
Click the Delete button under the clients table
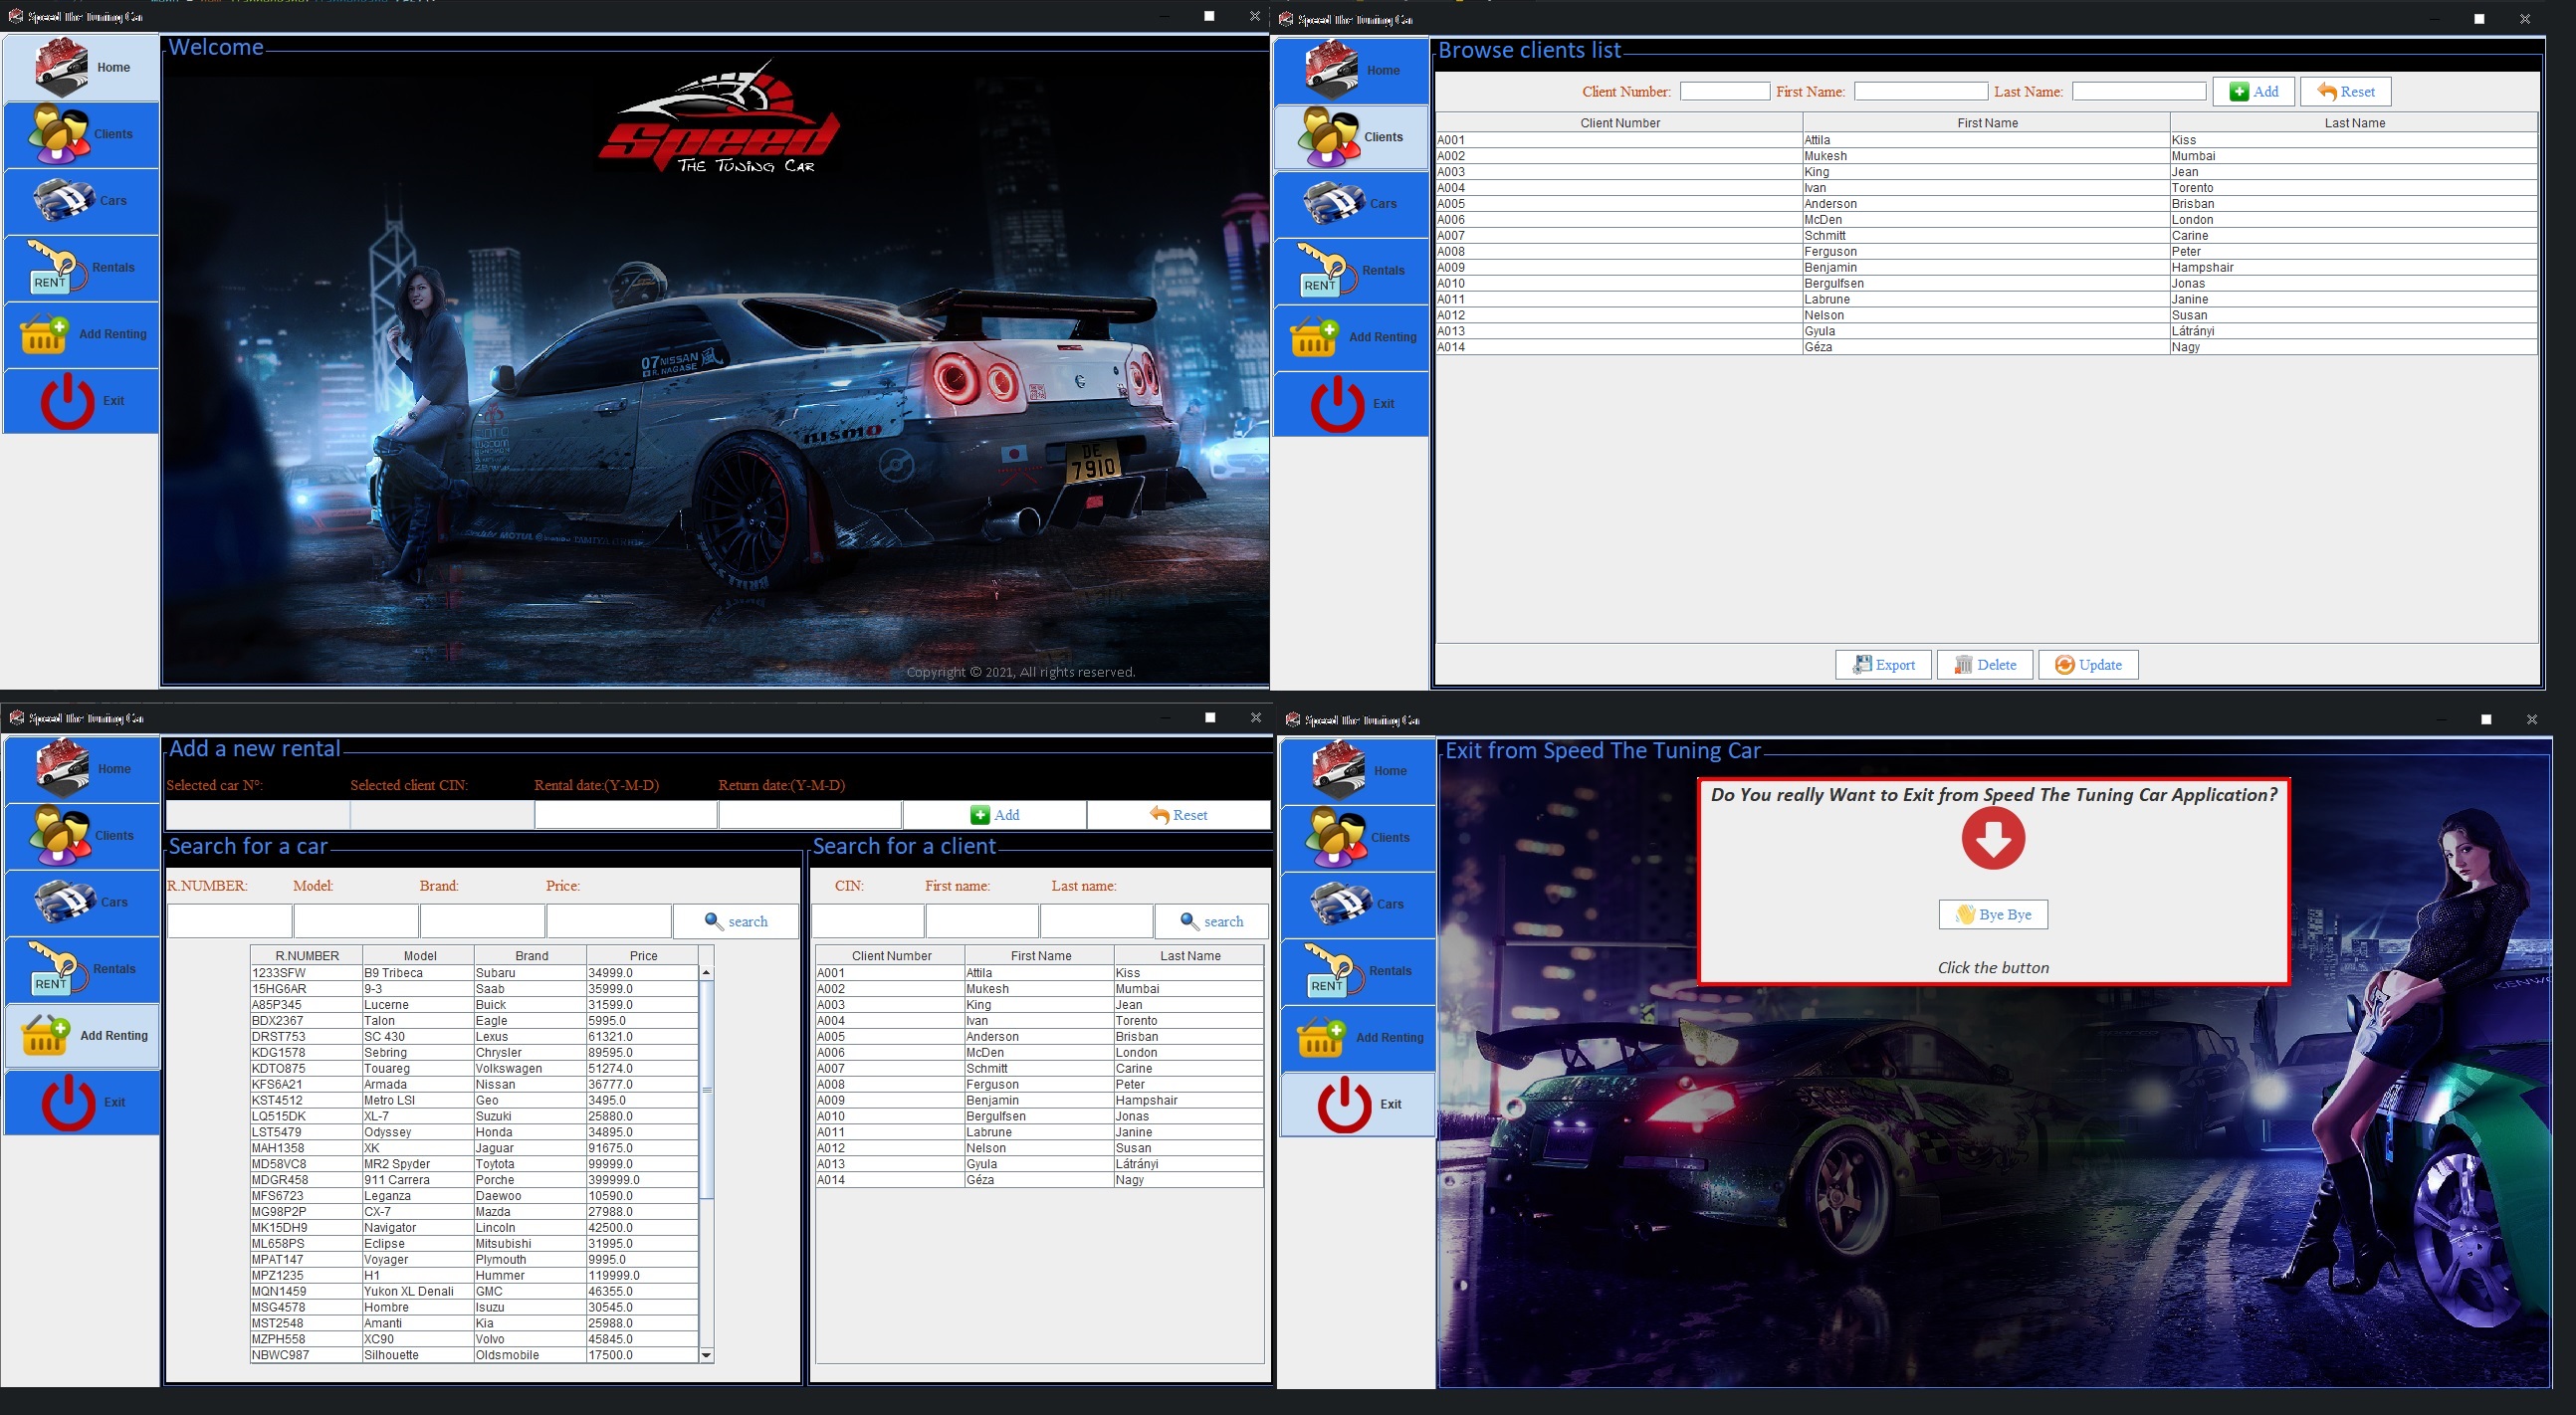pyautogui.click(x=1984, y=665)
